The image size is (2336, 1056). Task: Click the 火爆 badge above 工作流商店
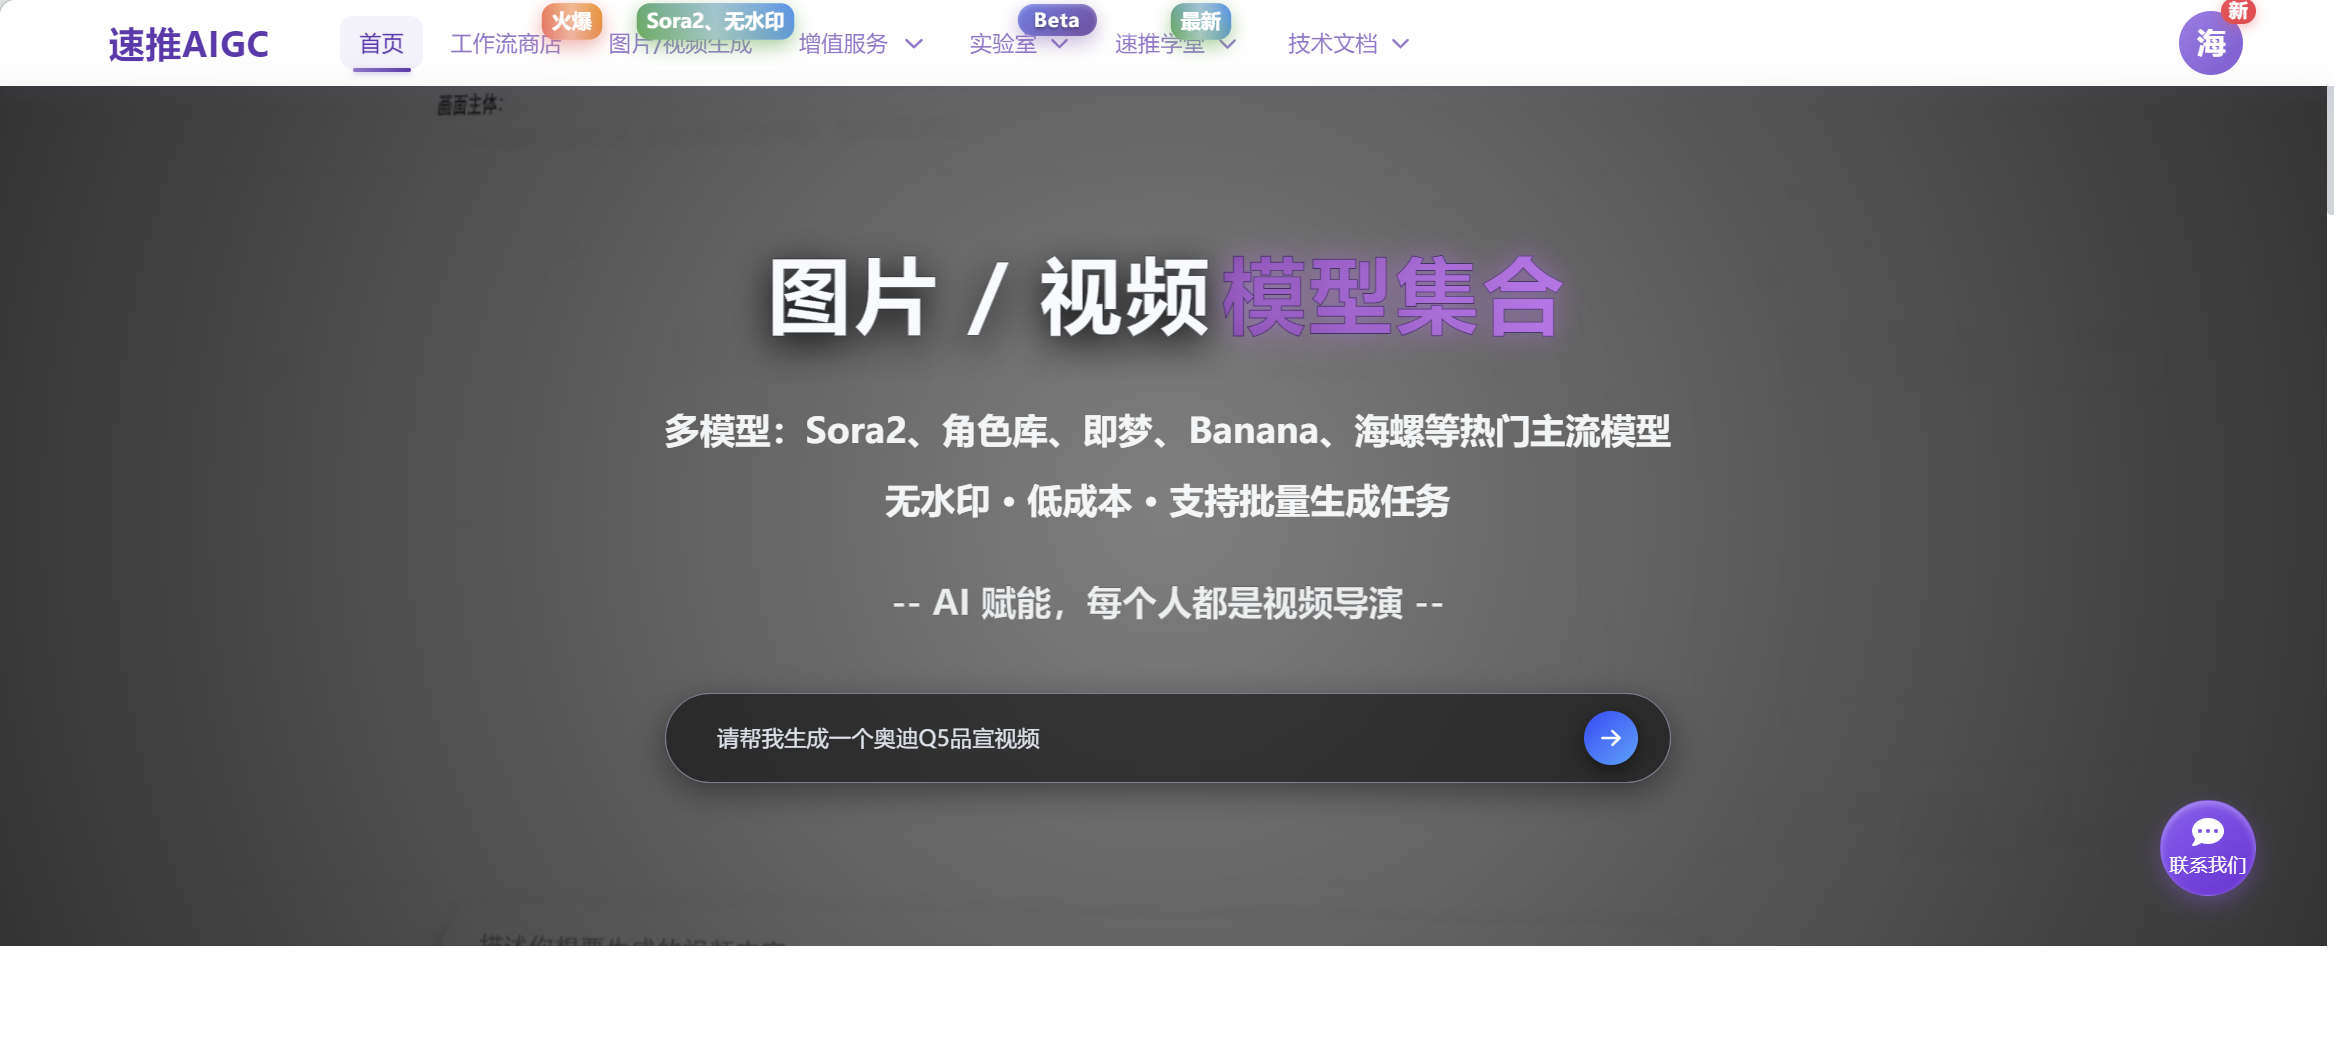571,21
